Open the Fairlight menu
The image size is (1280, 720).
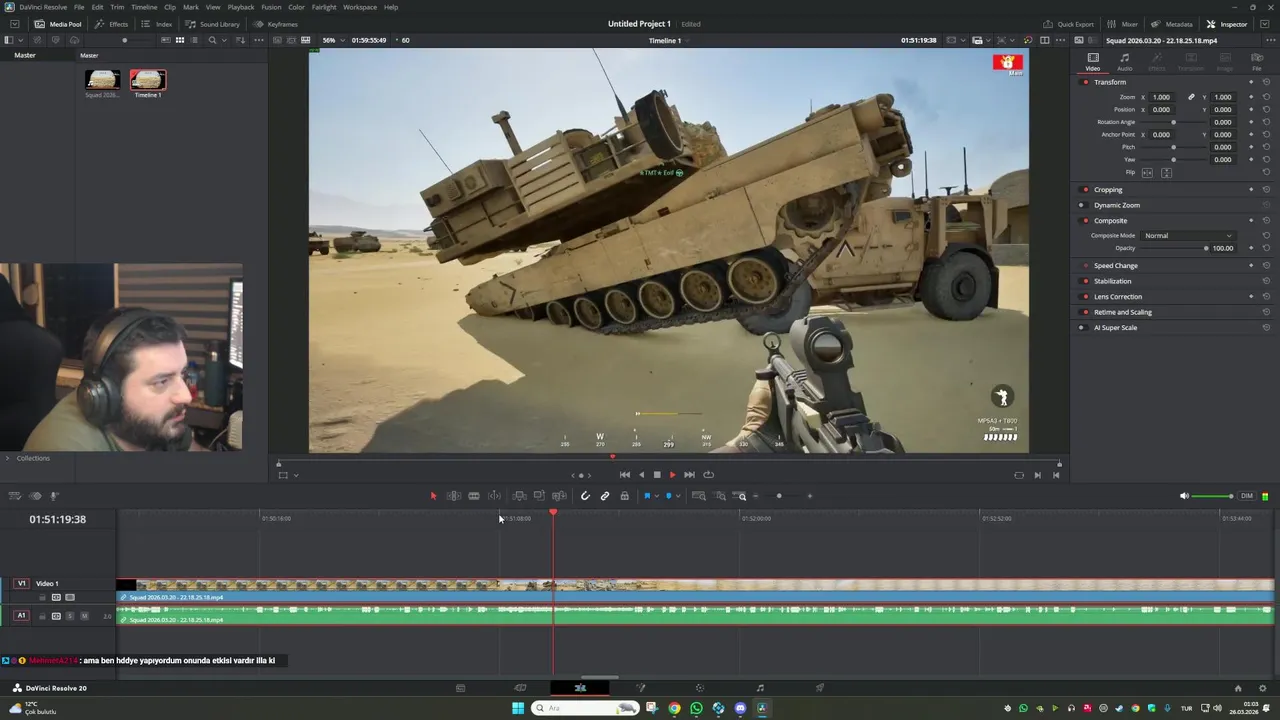pos(324,7)
